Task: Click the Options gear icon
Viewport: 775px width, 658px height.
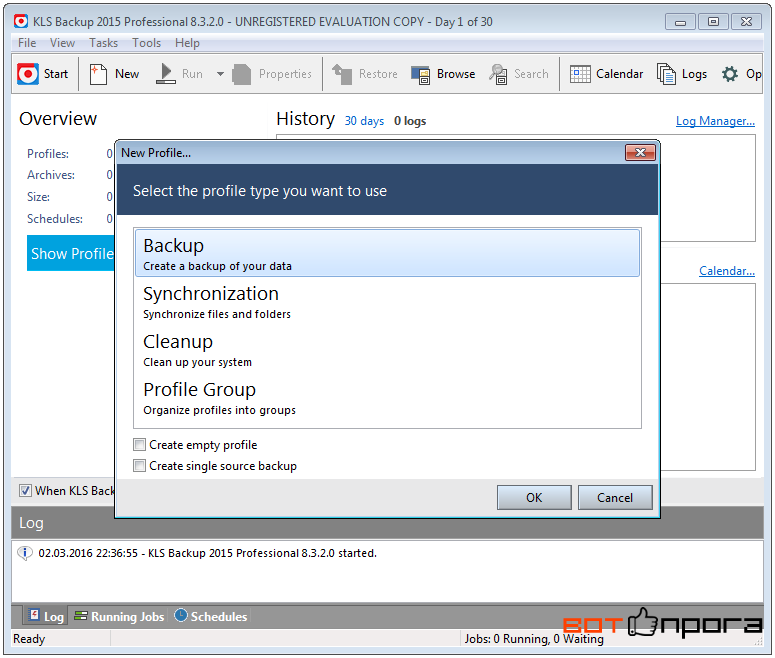Action: (730, 74)
